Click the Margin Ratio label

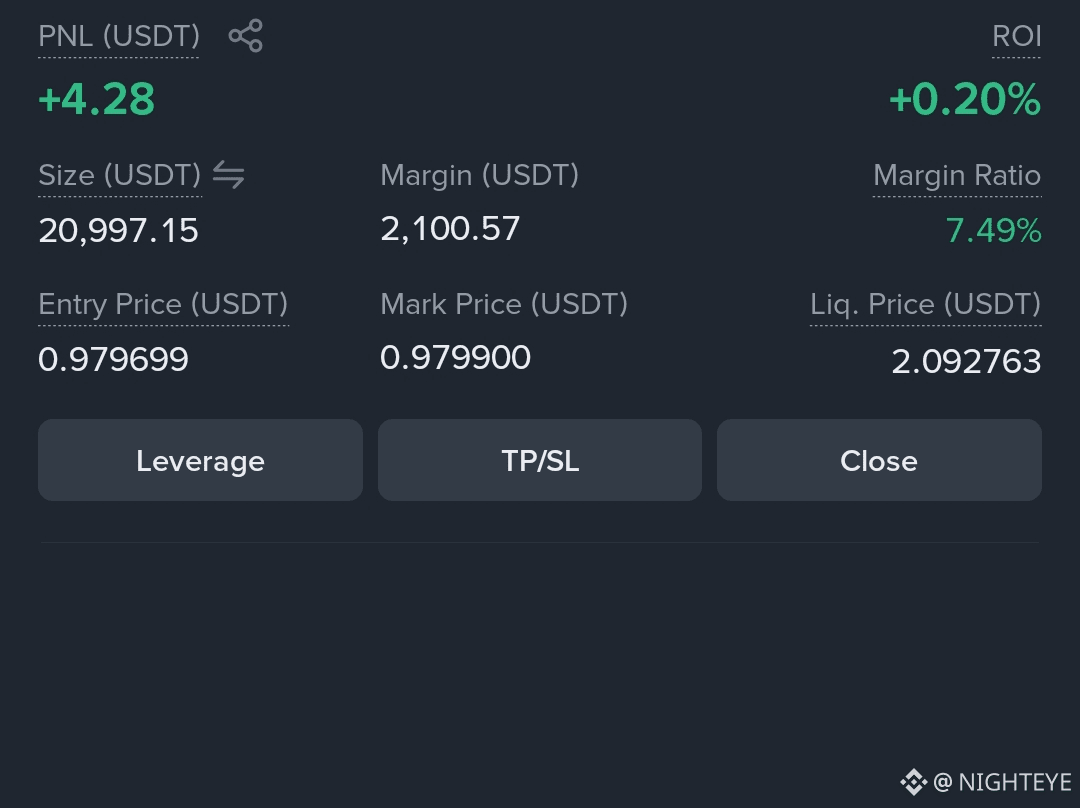(x=957, y=175)
